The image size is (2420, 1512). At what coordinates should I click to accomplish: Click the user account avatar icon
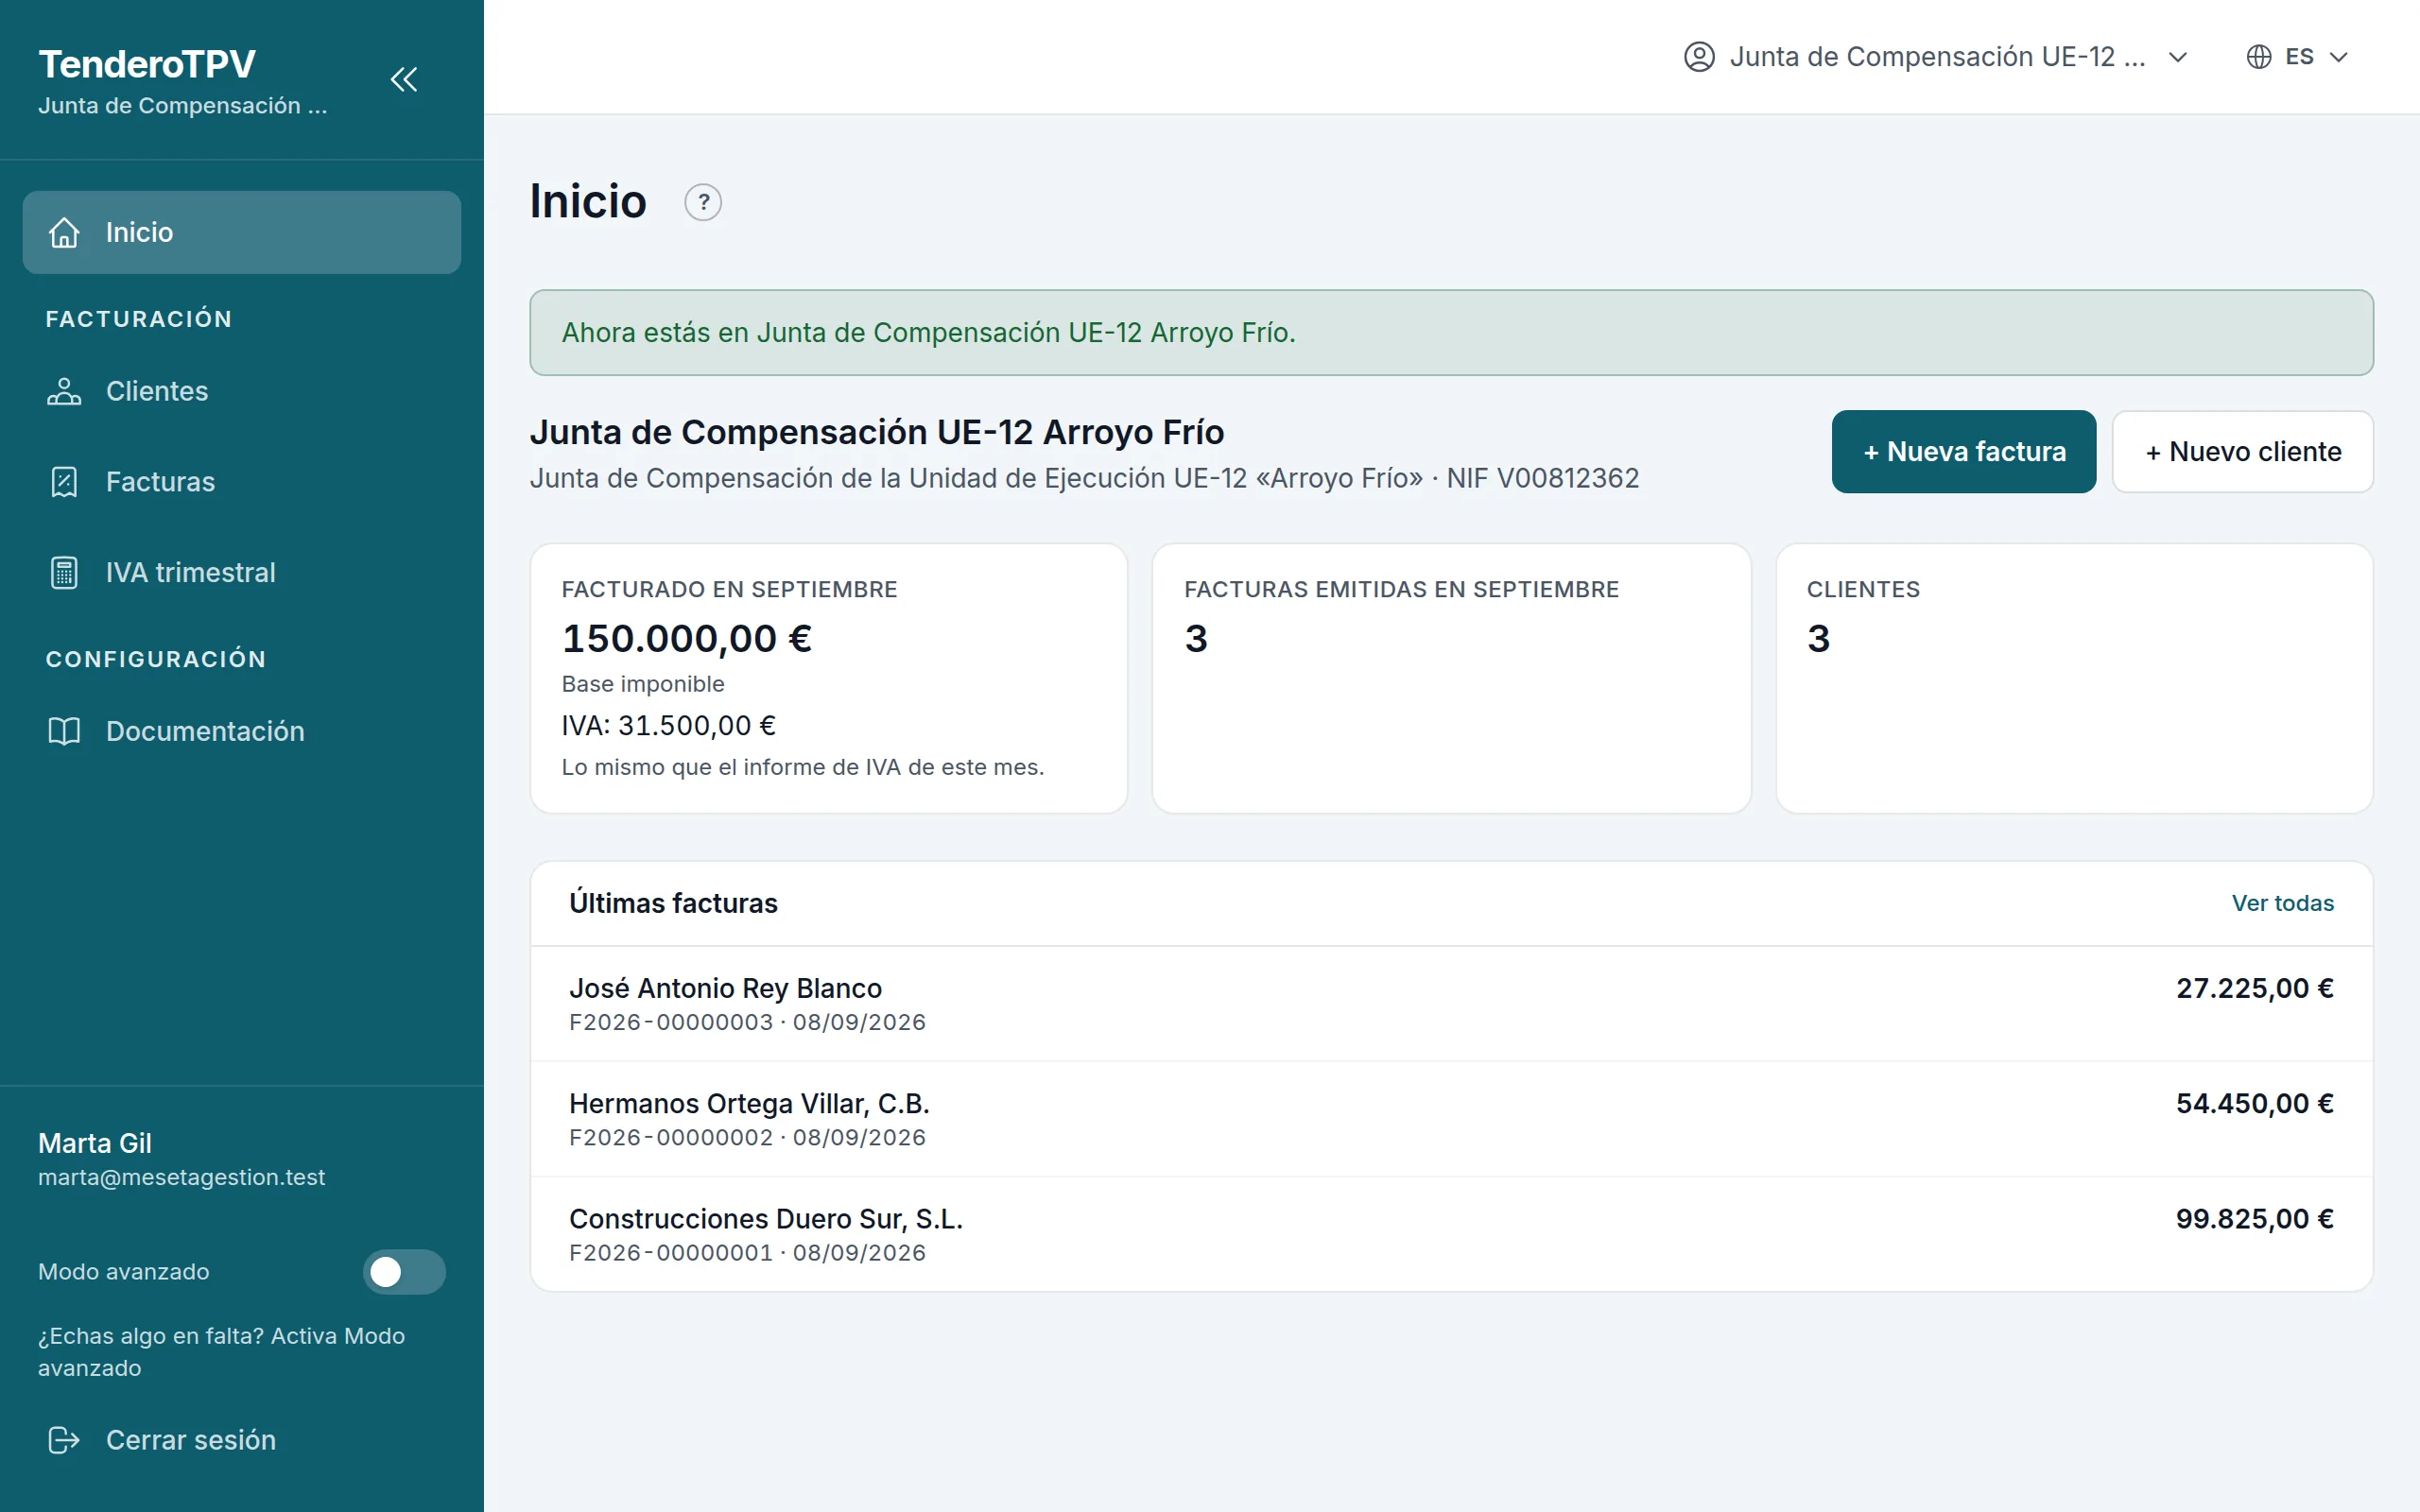click(x=1699, y=57)
